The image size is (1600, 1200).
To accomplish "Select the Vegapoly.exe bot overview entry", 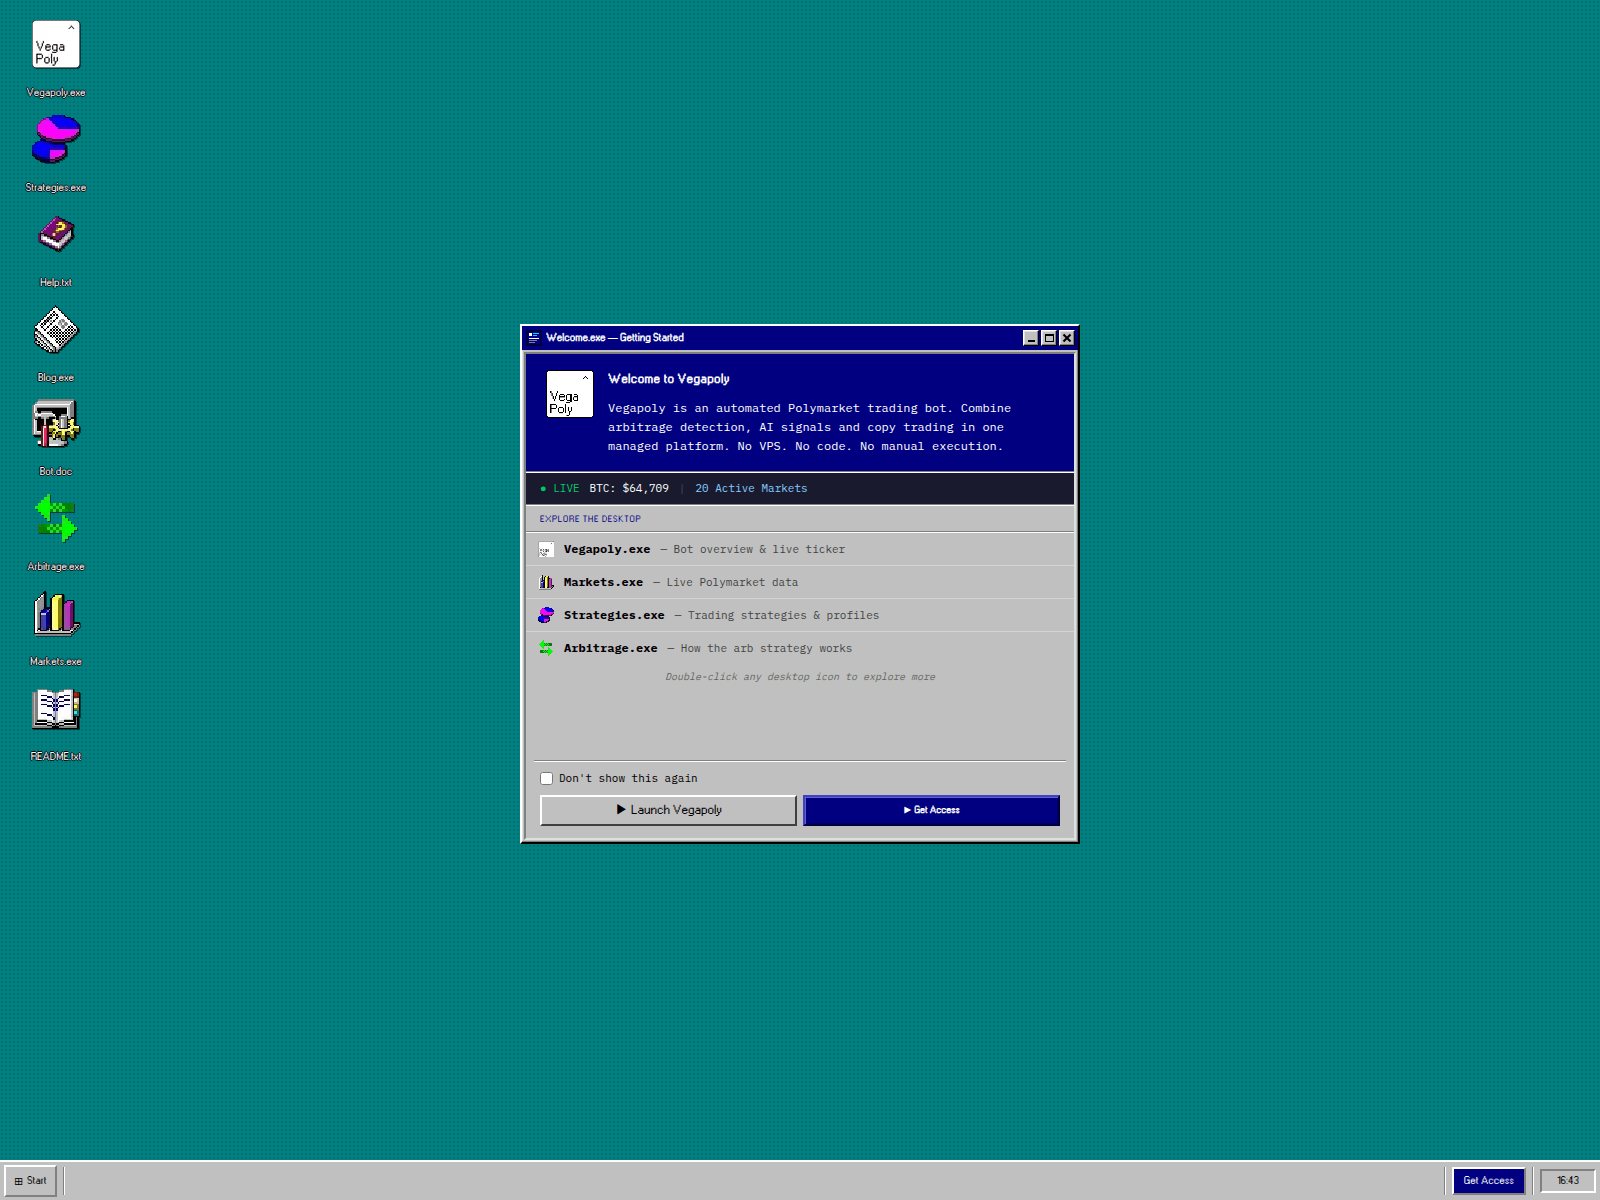I will coord(800,549).
